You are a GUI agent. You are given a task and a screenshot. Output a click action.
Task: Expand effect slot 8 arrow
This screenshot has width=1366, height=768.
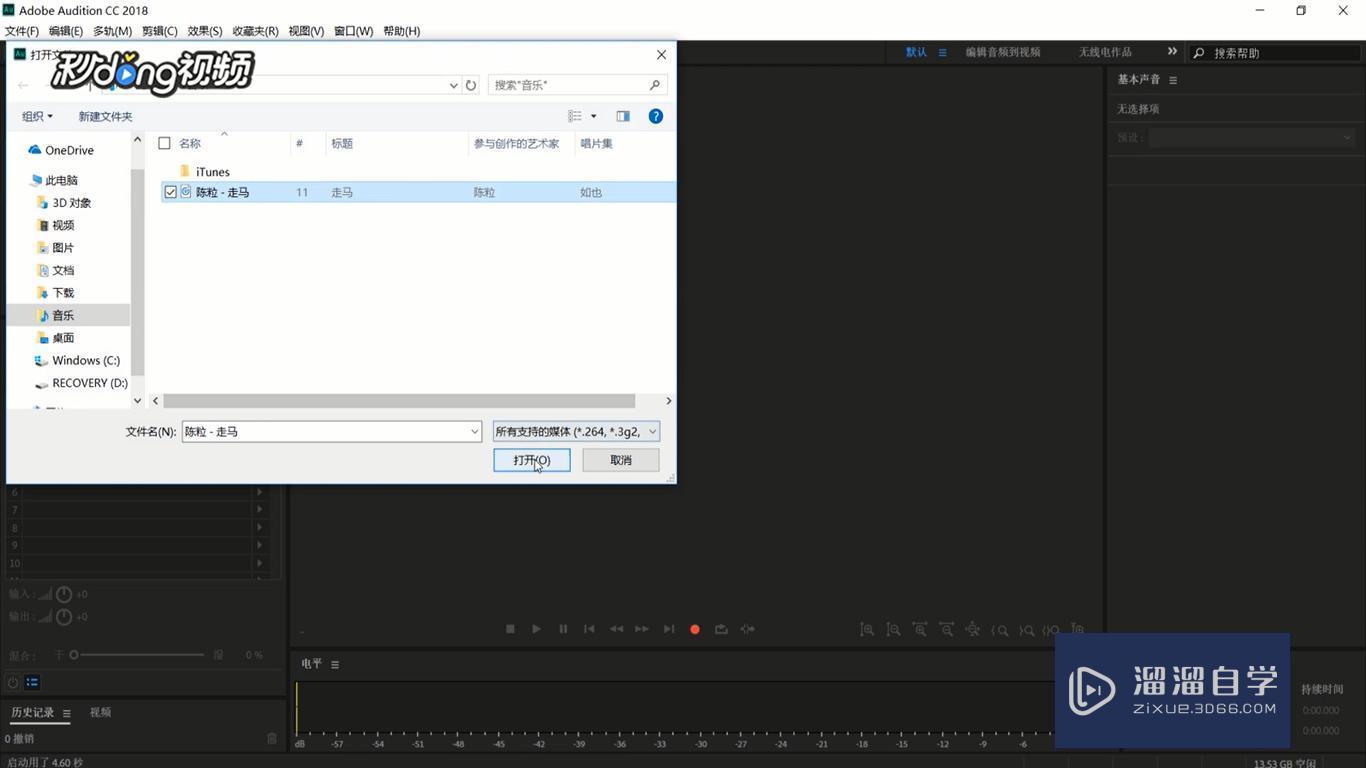[x=259, y=527]
